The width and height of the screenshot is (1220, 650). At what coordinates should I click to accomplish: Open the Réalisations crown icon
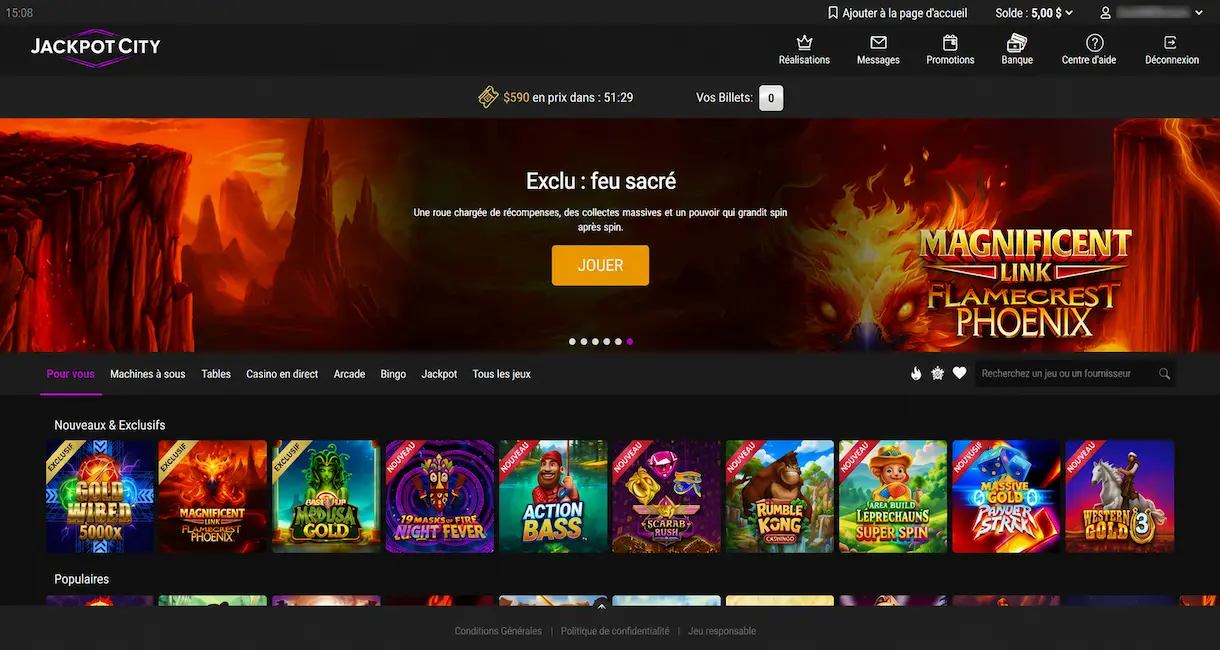coord(804,43)
